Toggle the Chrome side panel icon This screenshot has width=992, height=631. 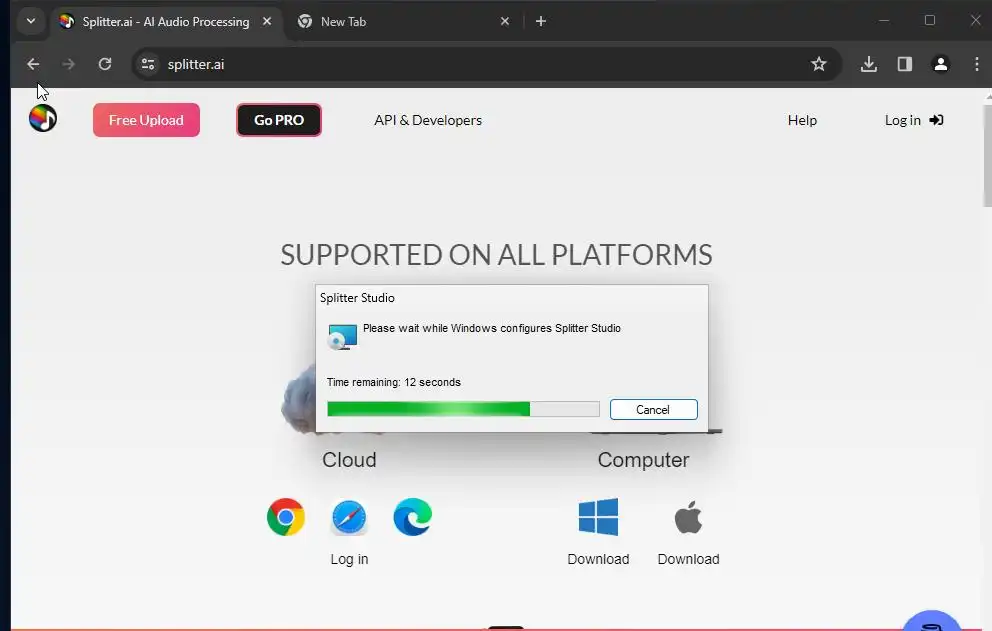[905, 64]
